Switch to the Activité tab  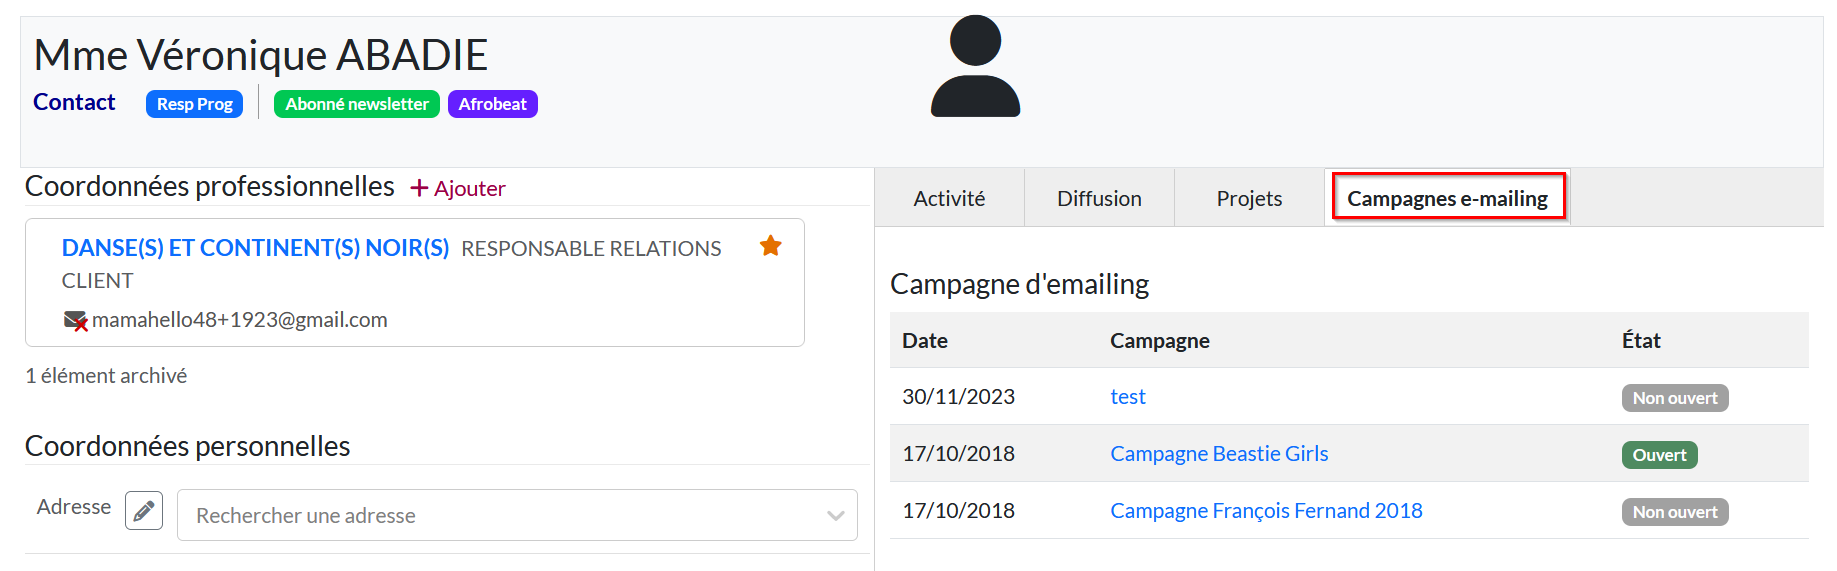click(949, 198)
